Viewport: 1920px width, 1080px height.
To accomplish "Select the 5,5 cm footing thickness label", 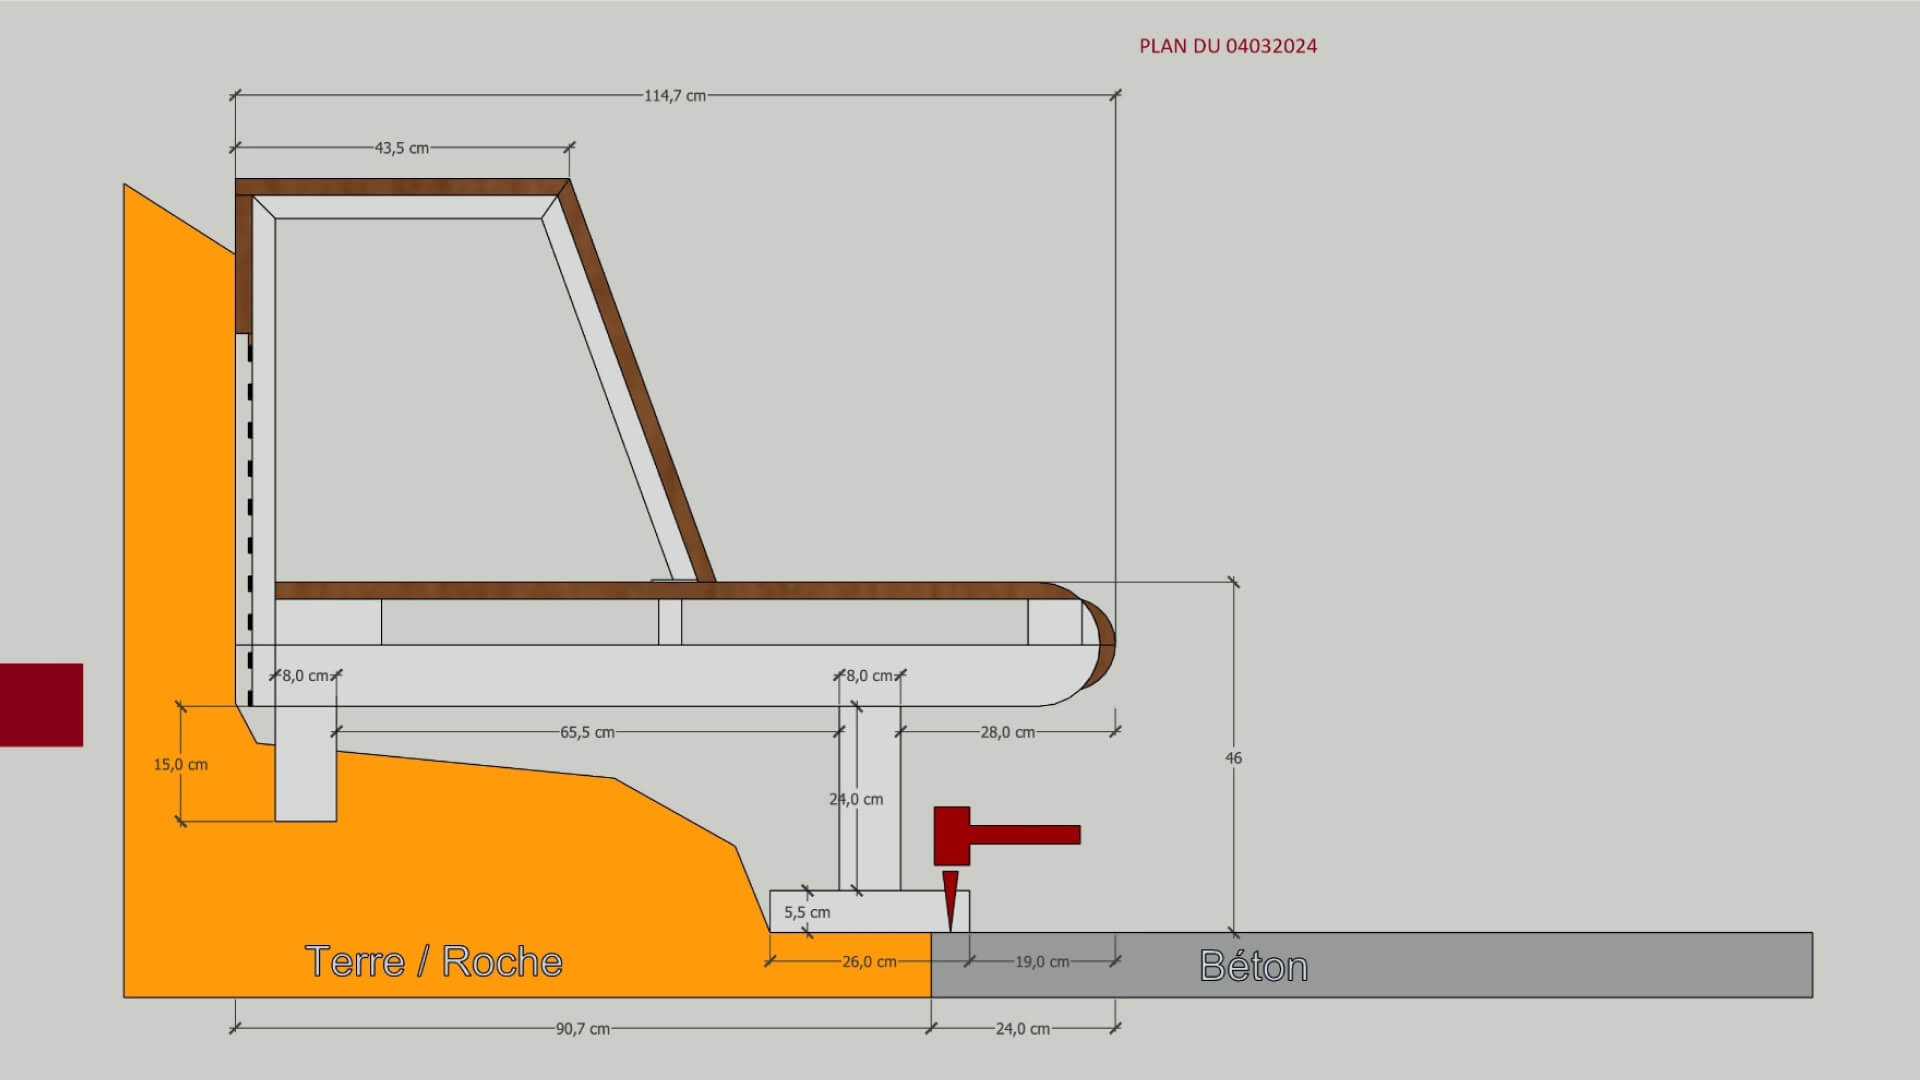I will pos(807,912).
